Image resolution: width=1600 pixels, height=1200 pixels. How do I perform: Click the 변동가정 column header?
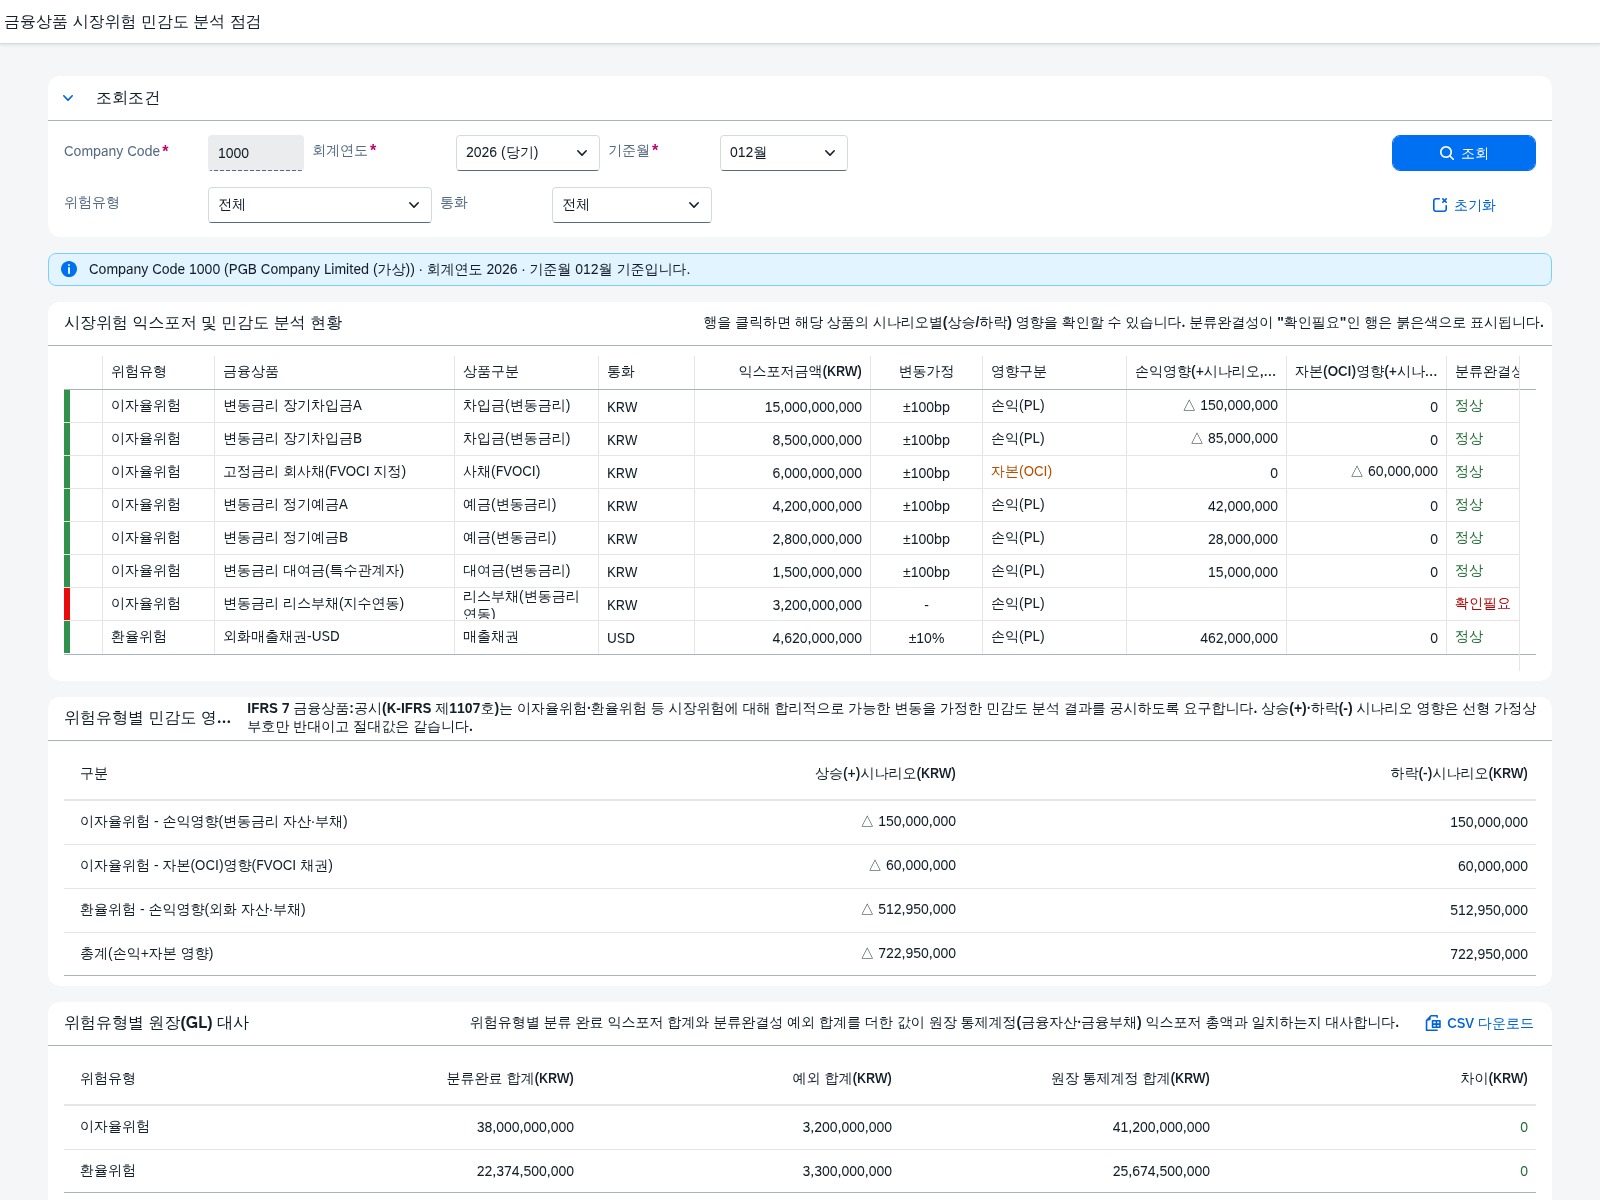[x=926, y=371]
